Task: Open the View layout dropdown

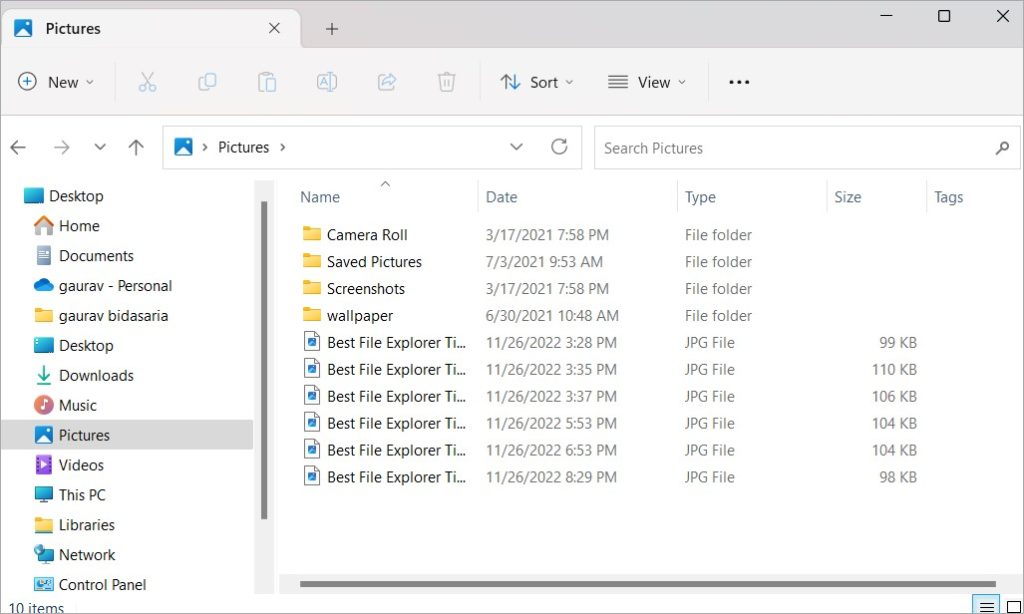Action: [x=647, y=82]
